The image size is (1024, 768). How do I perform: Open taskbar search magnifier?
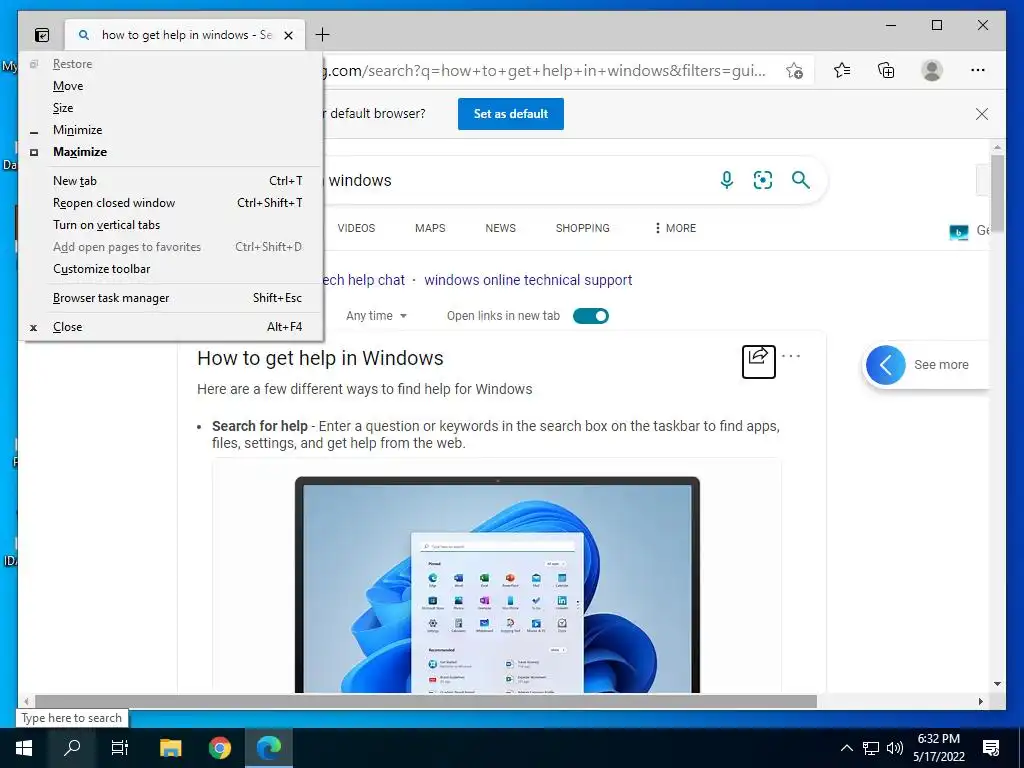click(x=72, y=748)
